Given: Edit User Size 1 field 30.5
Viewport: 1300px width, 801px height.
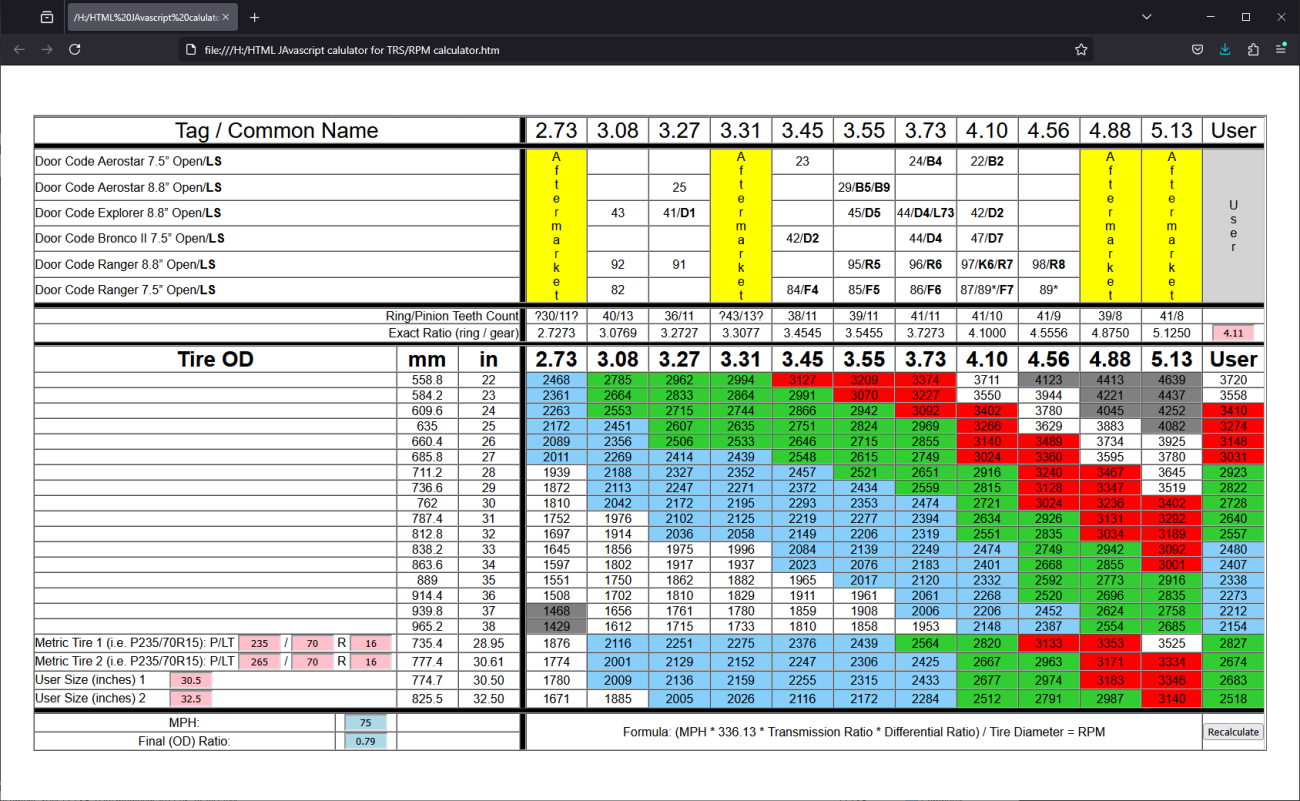Looking at the screenshot, I should point(190,681).
